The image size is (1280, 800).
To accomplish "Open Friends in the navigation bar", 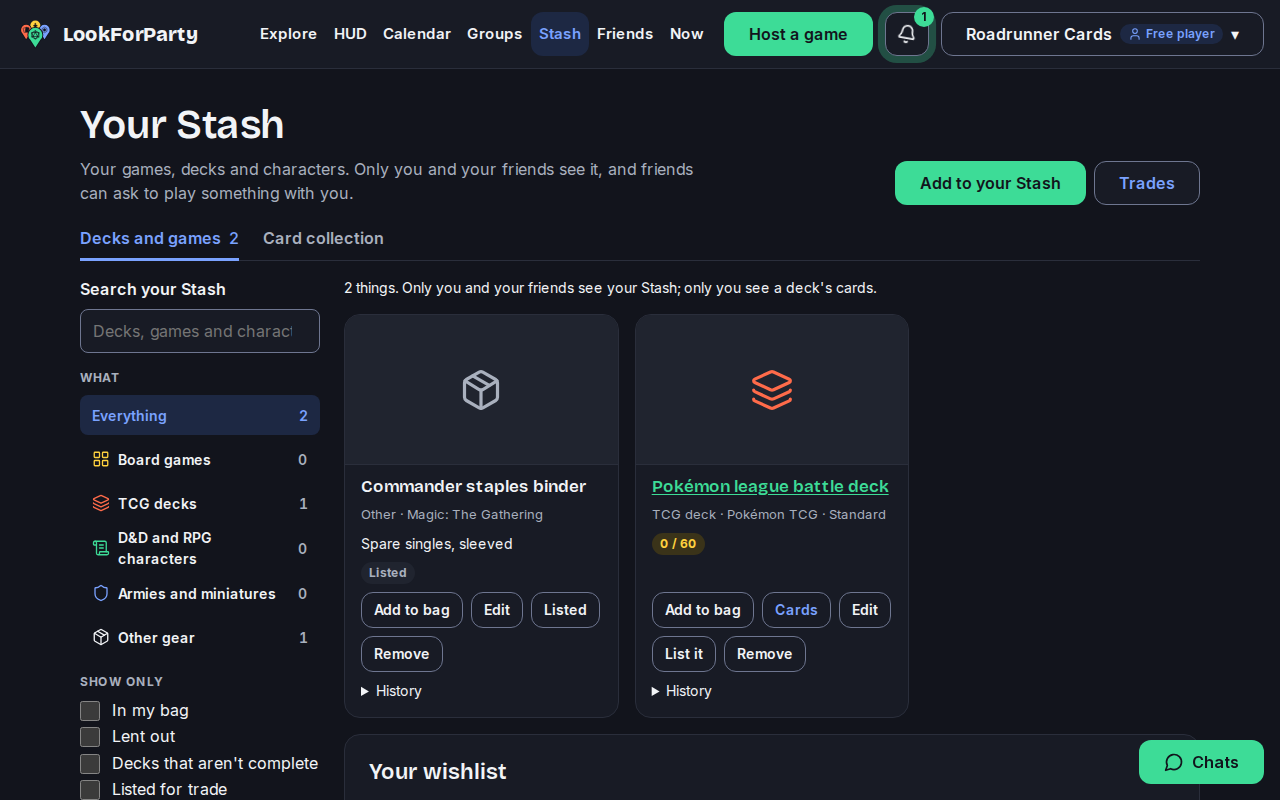I will [x=625, y=34].
